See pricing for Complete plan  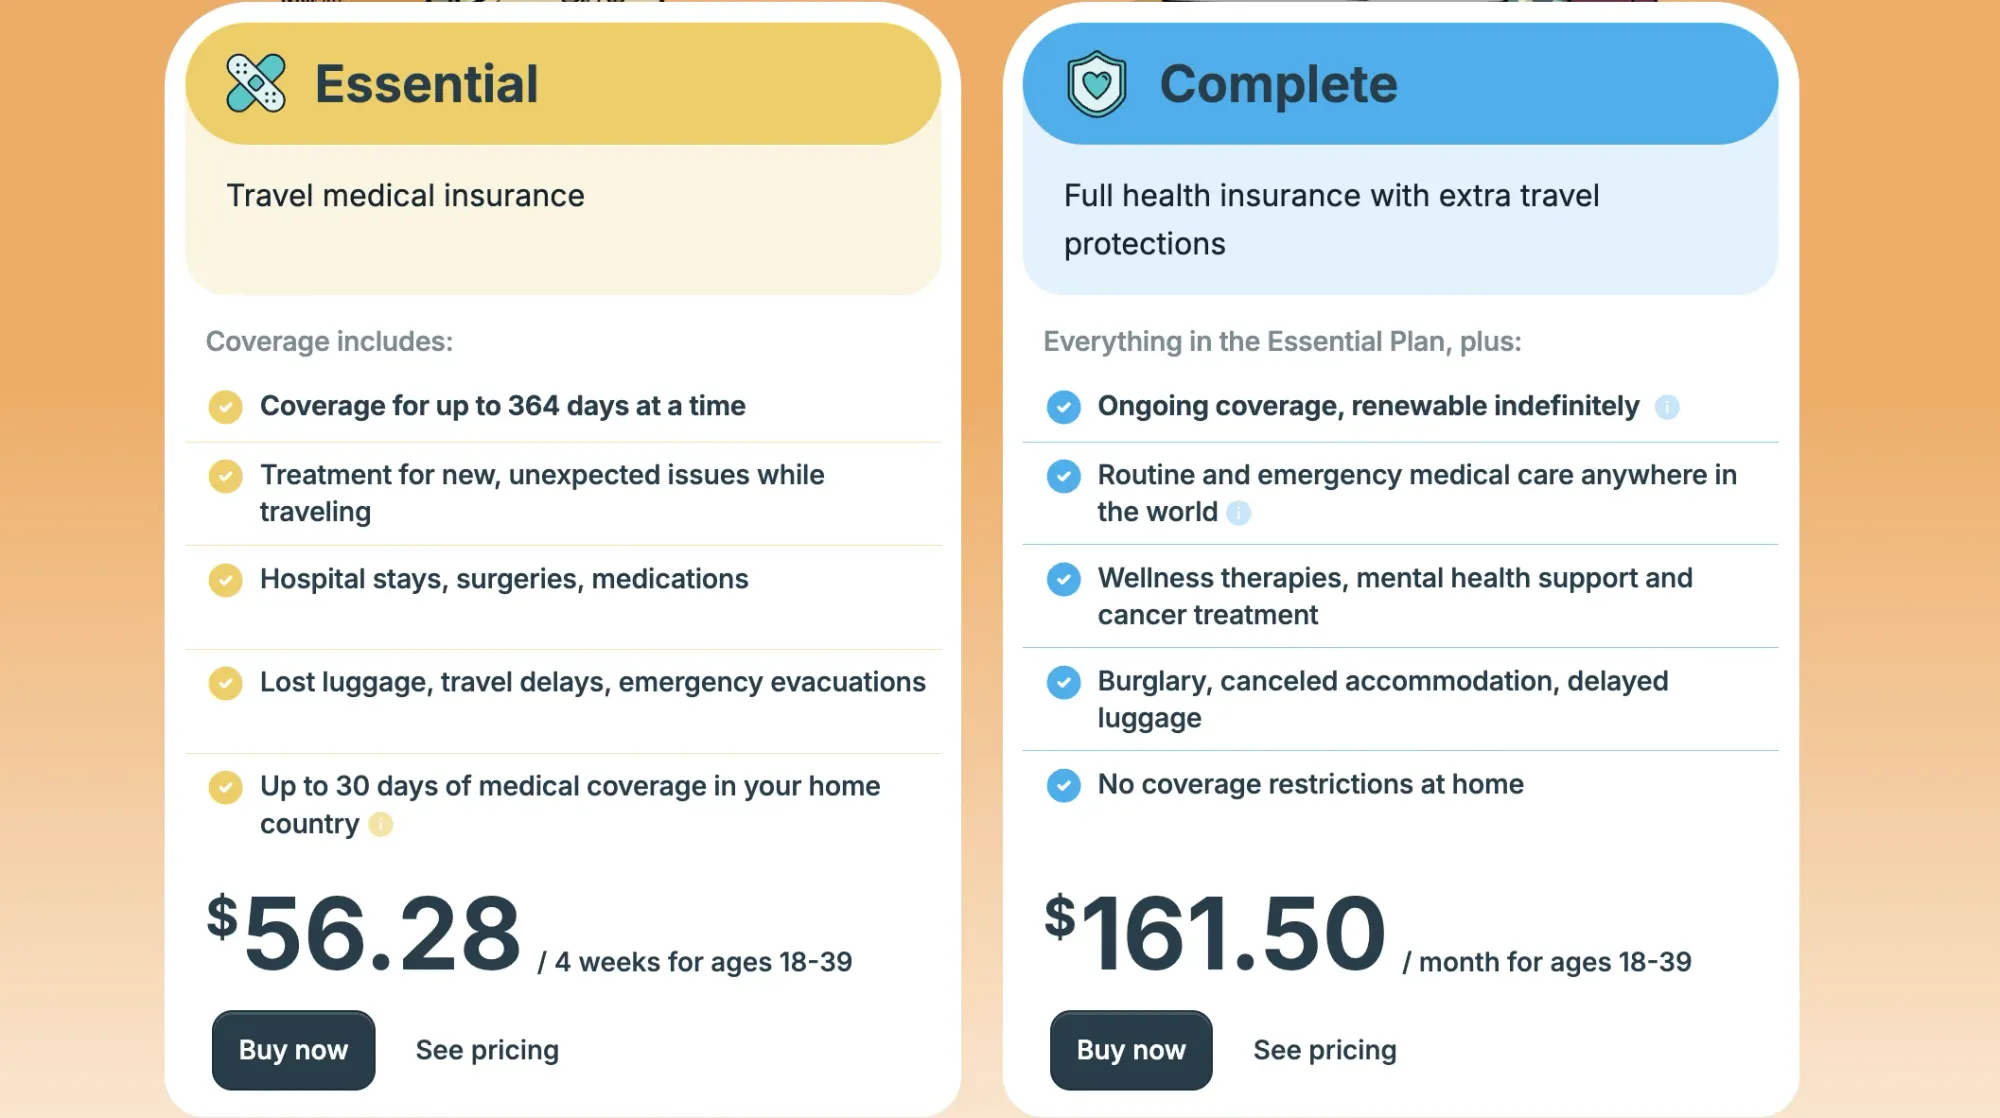click(1325, 1050)
